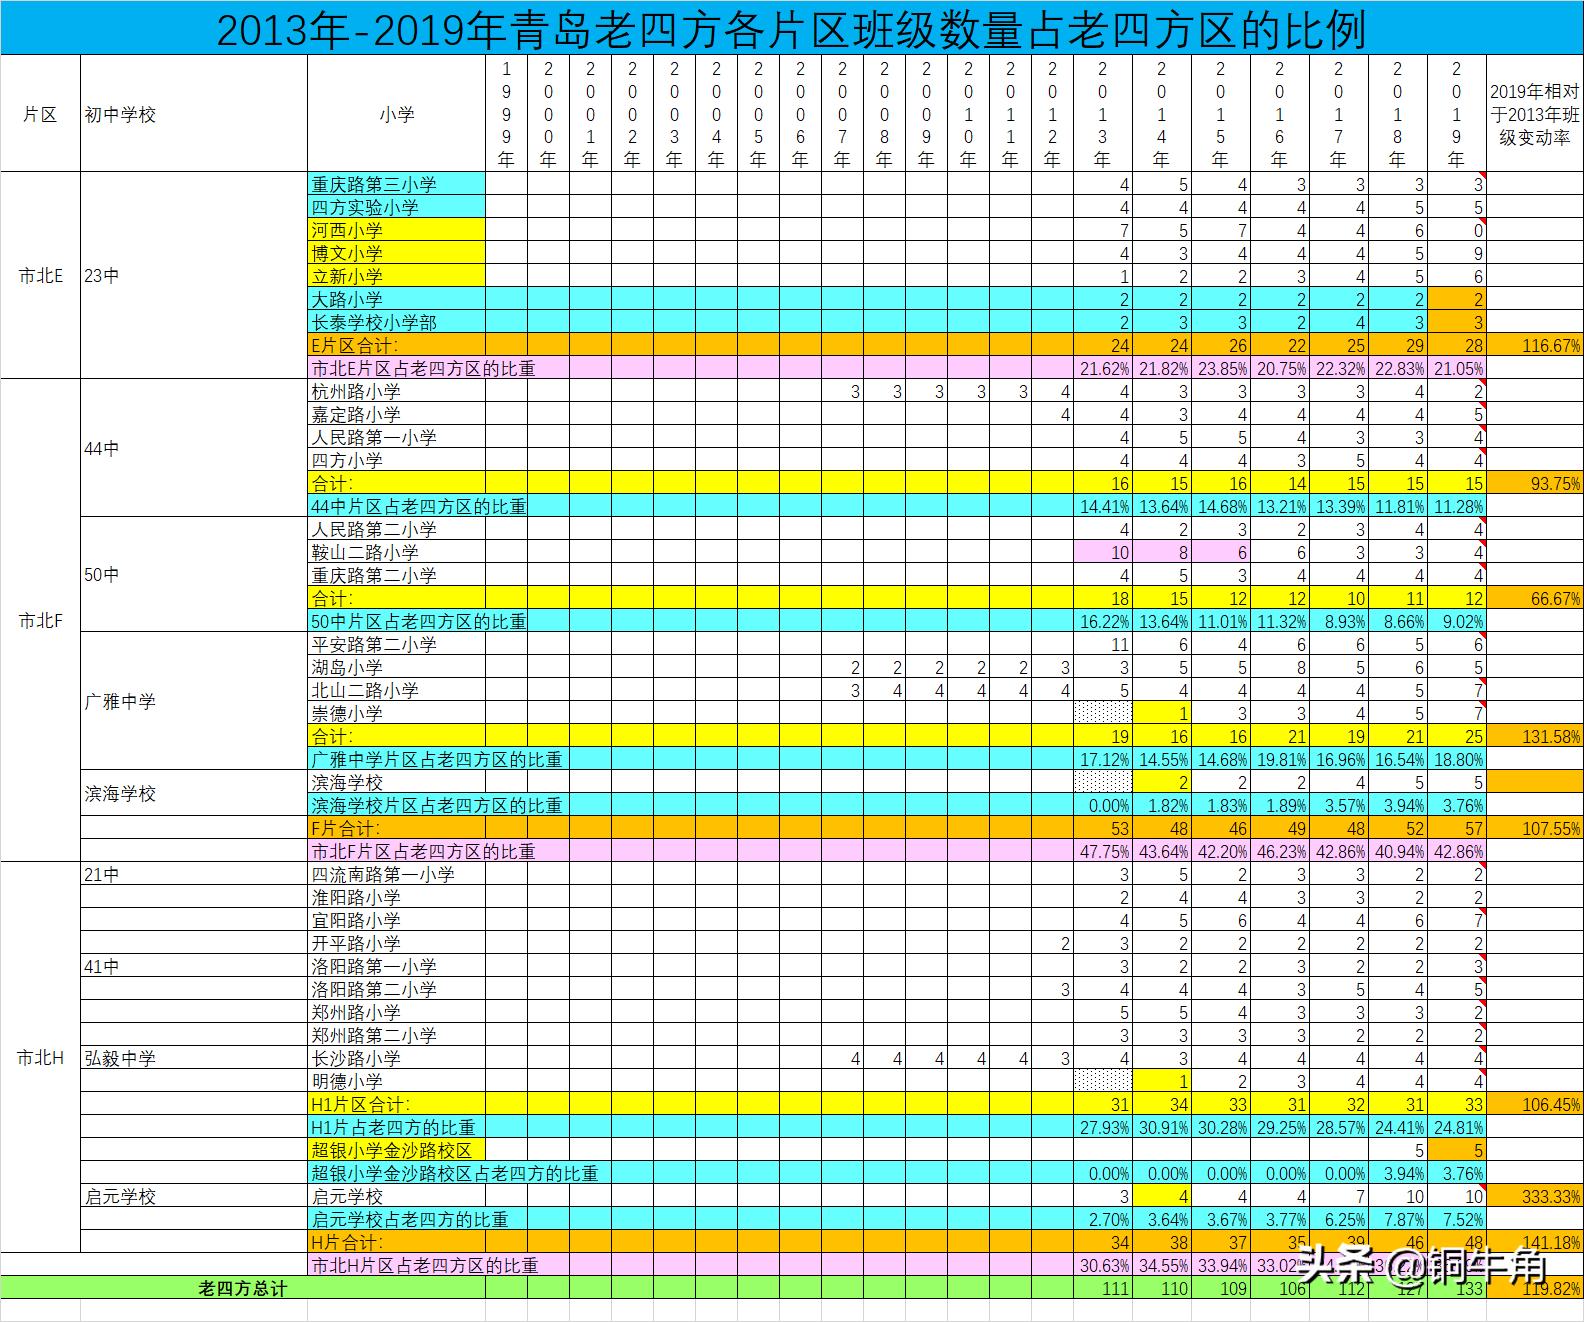This screenshot has height=1322, width=1584.
Task: Click the title "2013年-2019年青岛老四方各片区班级数量占老四方区的比例"
Action: (x=791, y=29)
